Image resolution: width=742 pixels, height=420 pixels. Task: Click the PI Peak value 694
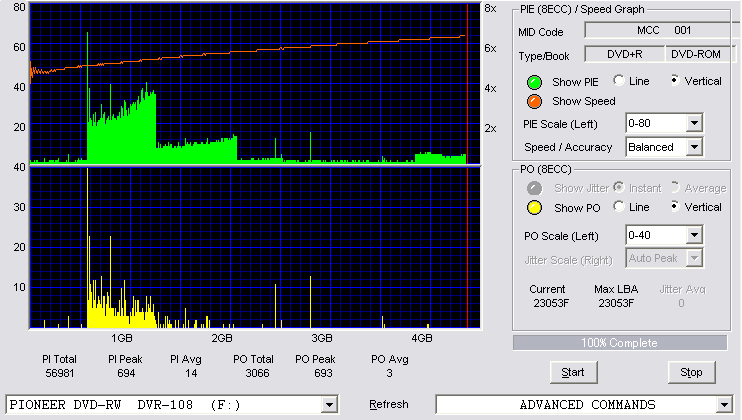126,373
